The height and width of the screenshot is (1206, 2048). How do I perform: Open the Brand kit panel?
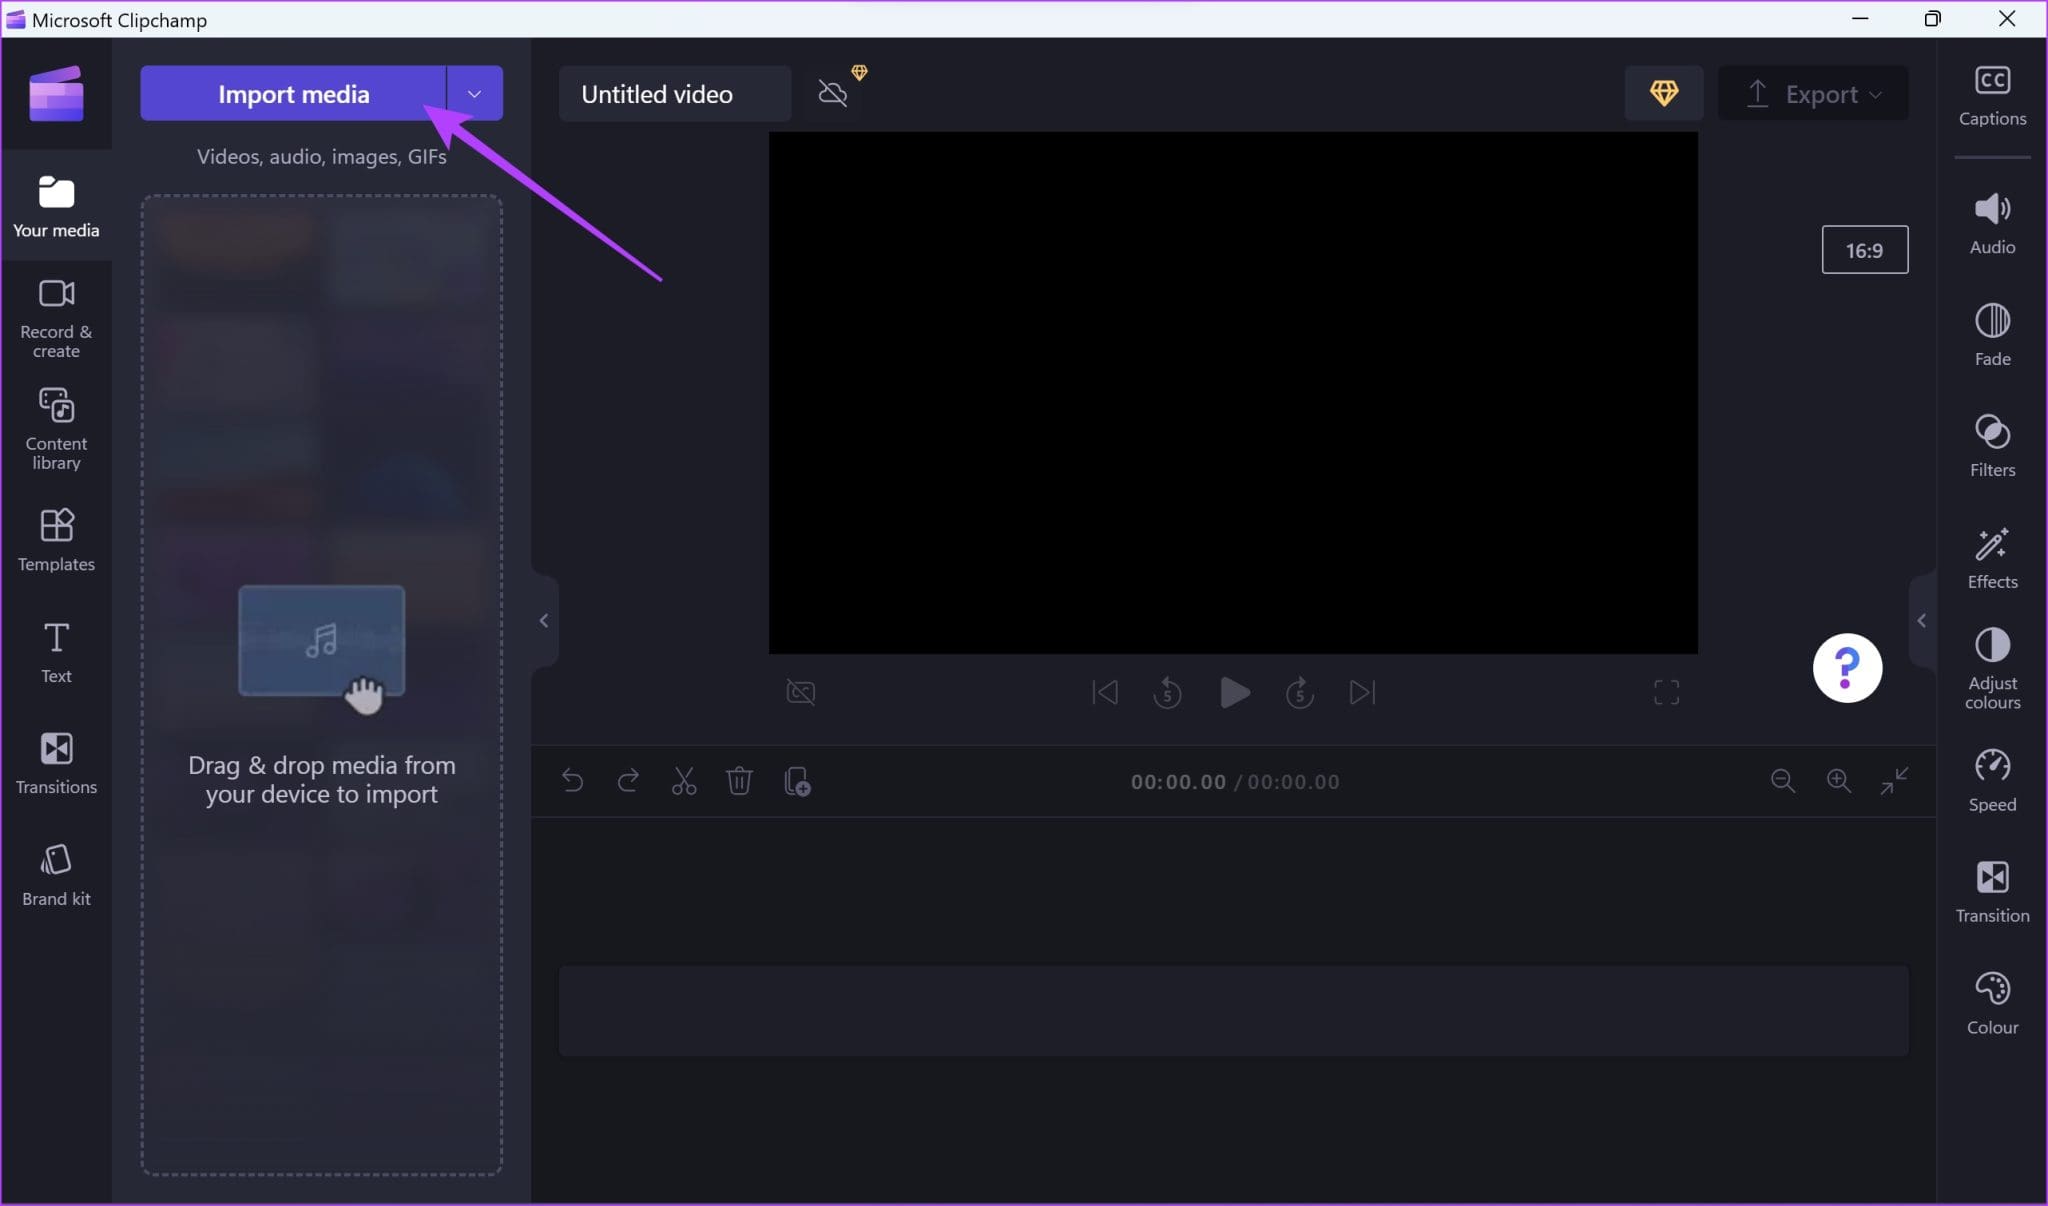(56, 873)
